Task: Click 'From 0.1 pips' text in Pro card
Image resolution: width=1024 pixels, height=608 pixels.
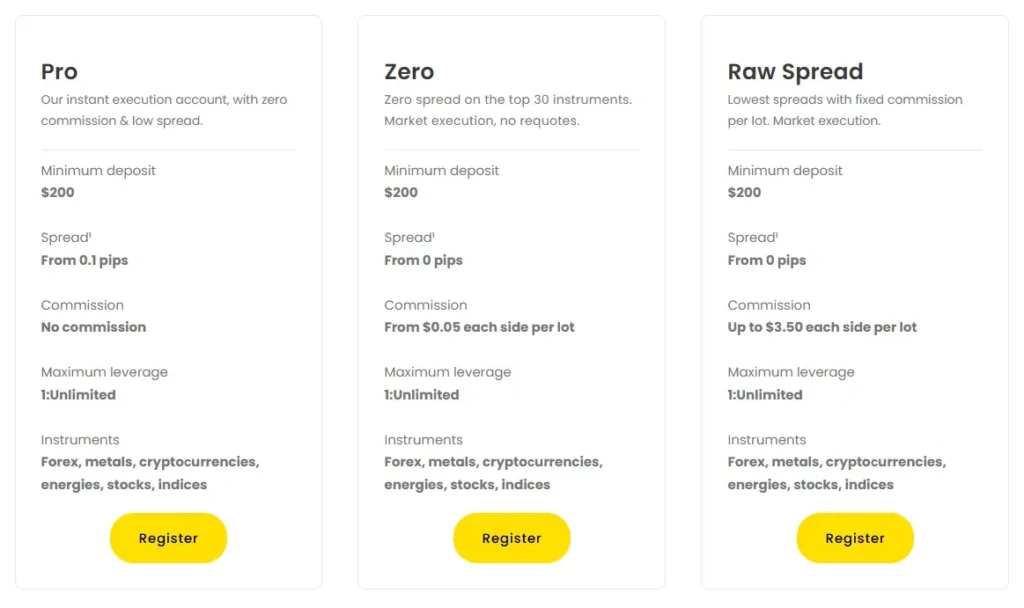Action: click(x=84, y=260)
